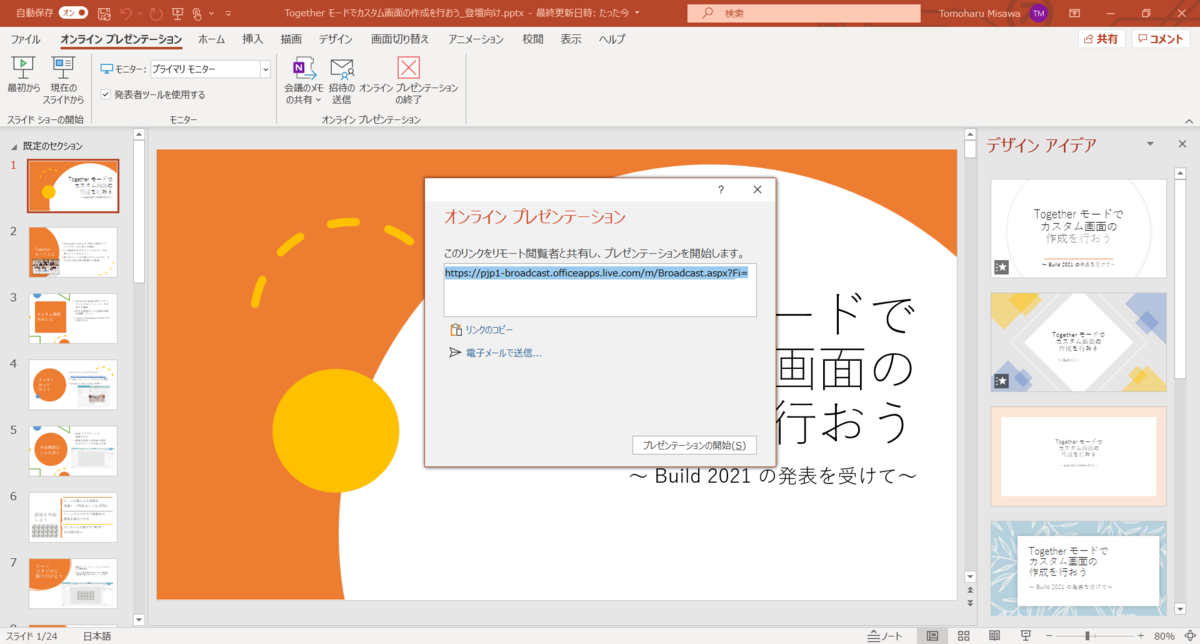This screenshot has width=1200, height=644.
Task: Toggle Use Presenter View (発表者ツール) checkbox
Action: (x=106, y=95)
